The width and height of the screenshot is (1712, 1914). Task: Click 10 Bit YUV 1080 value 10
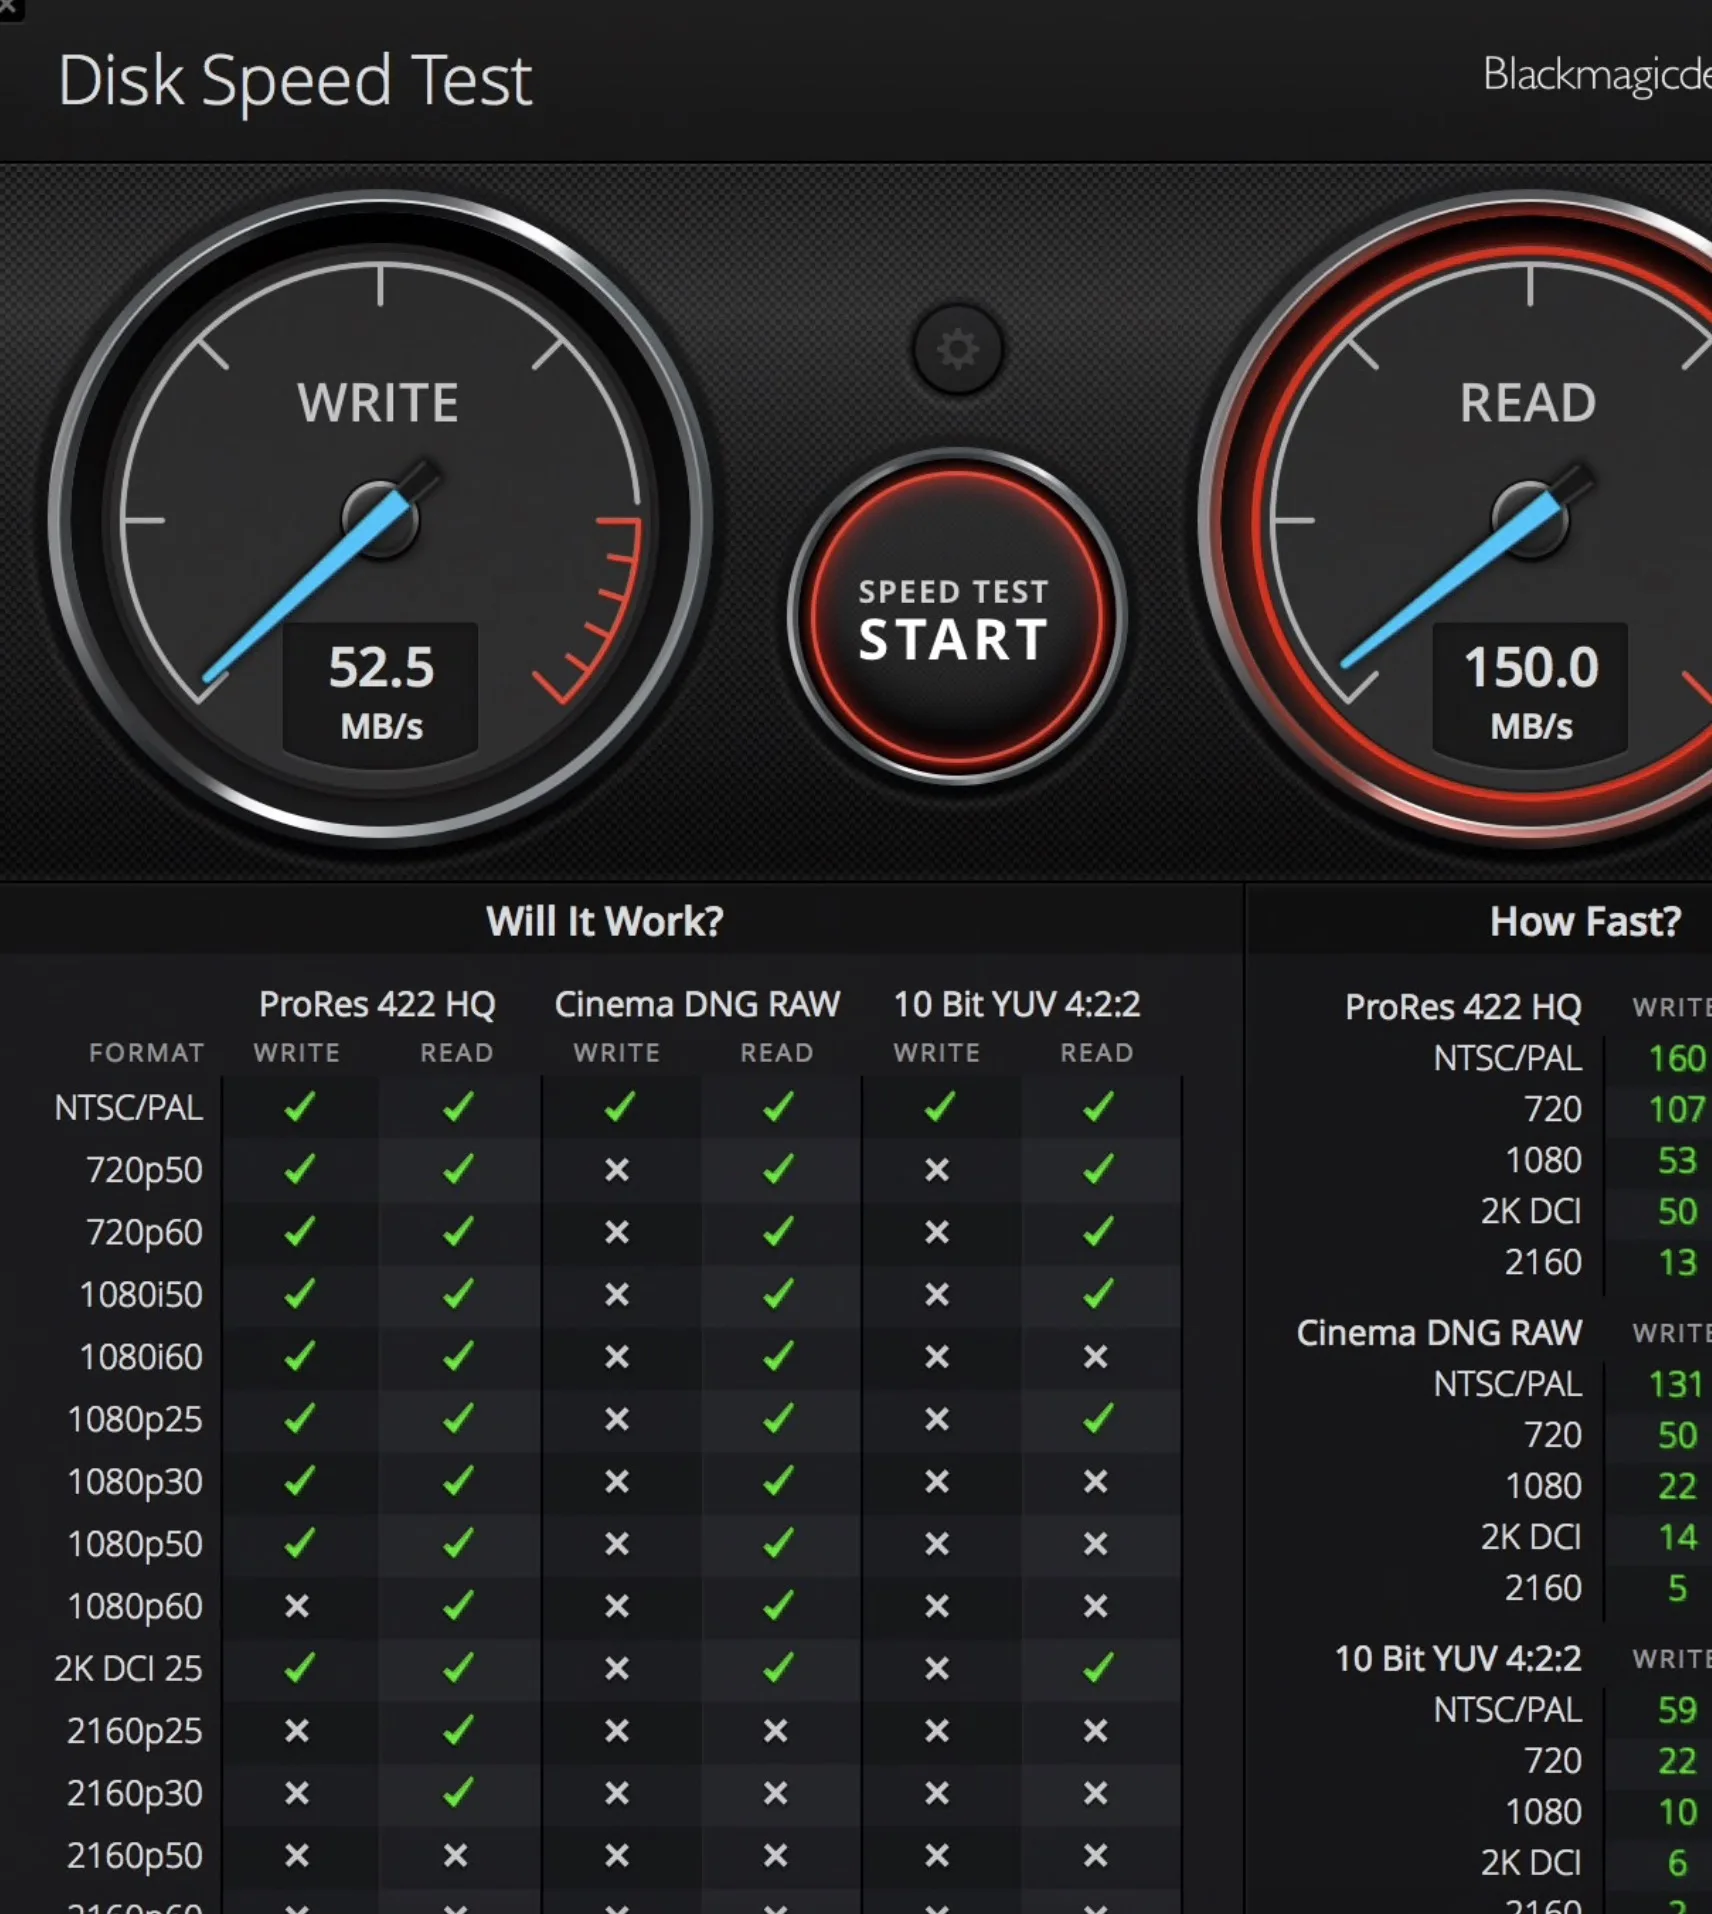(x=1677, y=1812)
